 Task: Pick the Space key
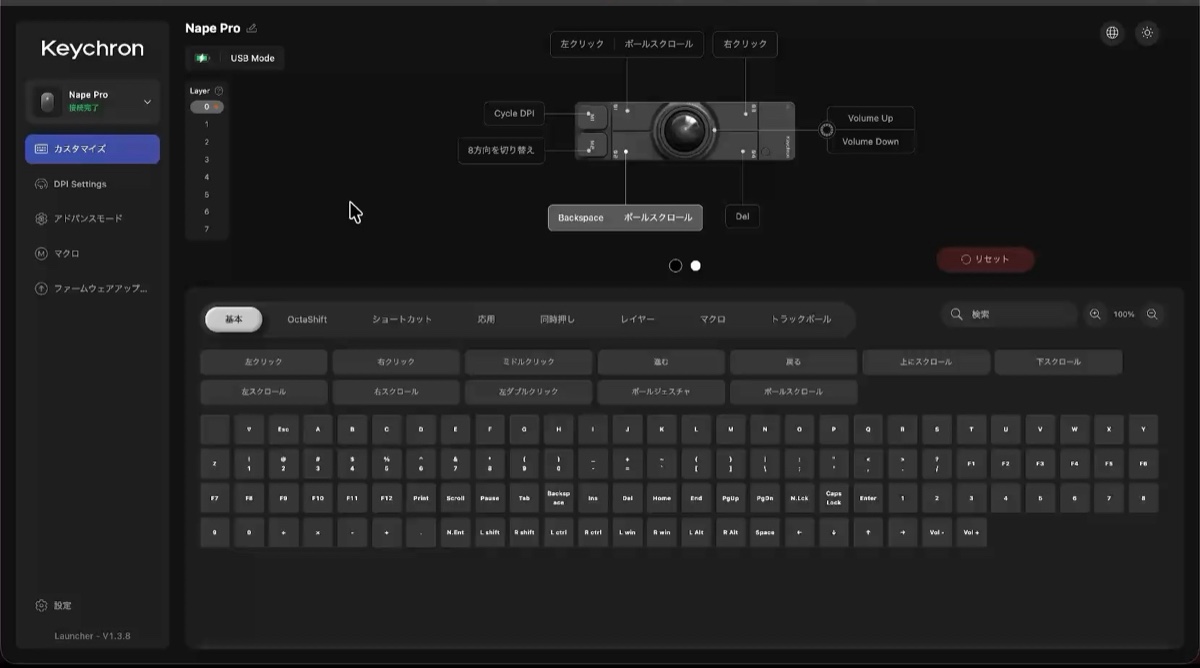pos(765,532)
